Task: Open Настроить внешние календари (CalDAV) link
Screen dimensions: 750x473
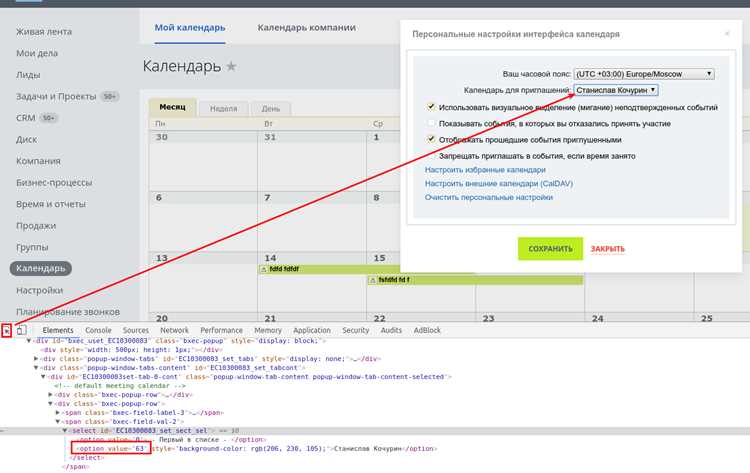Action: point(499,184)
